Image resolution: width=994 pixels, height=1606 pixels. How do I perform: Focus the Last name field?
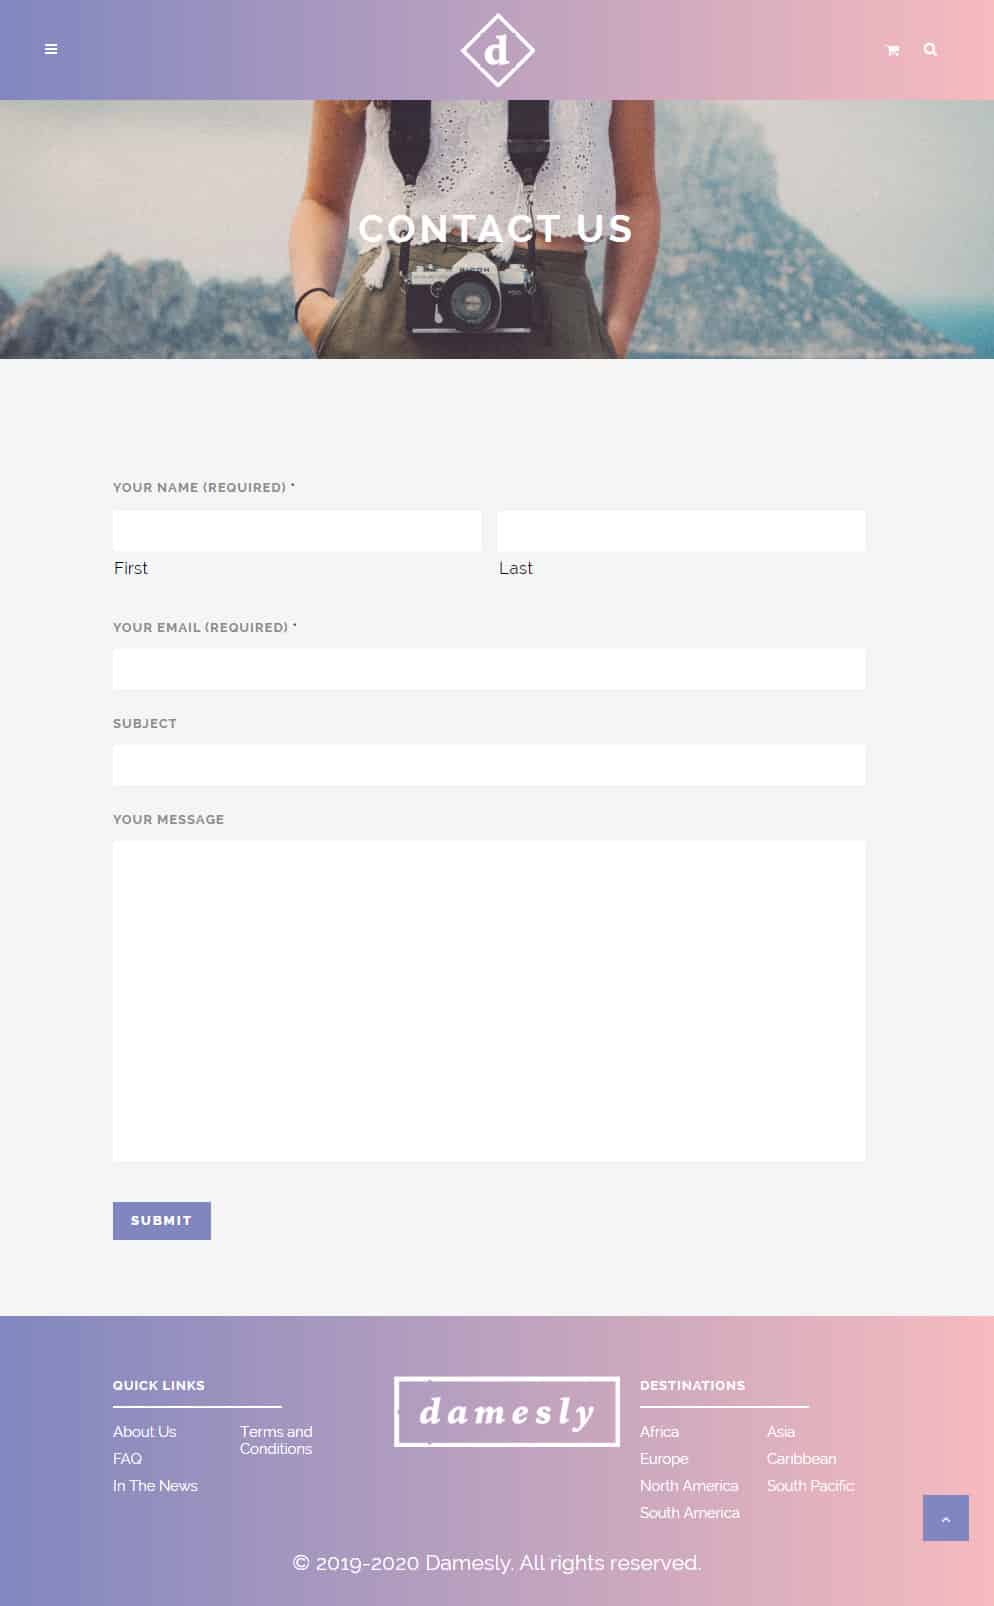point(681,531)
